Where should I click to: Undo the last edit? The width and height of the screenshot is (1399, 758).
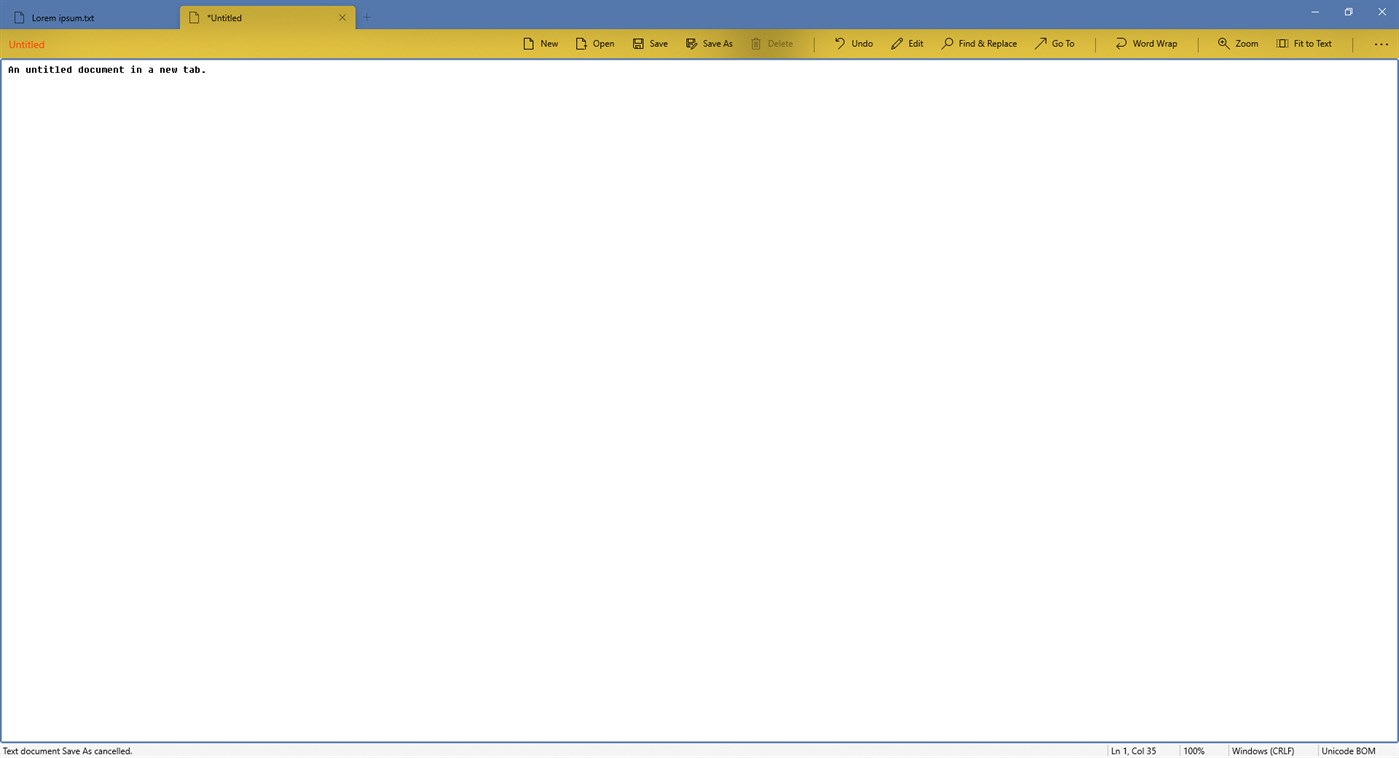point(852,43)
